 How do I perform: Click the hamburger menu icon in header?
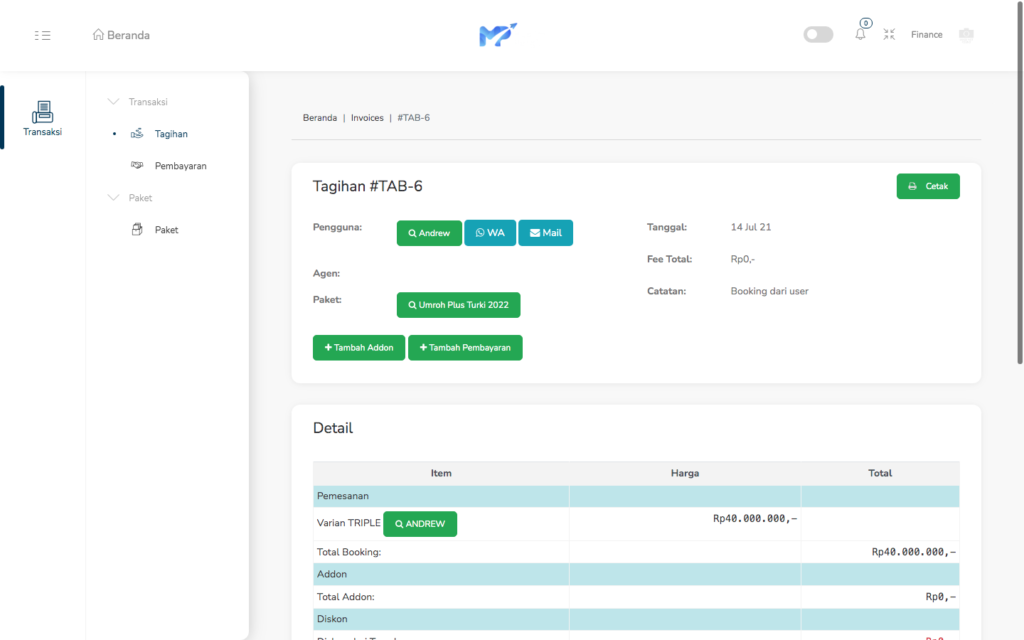(x=42, y=35)
